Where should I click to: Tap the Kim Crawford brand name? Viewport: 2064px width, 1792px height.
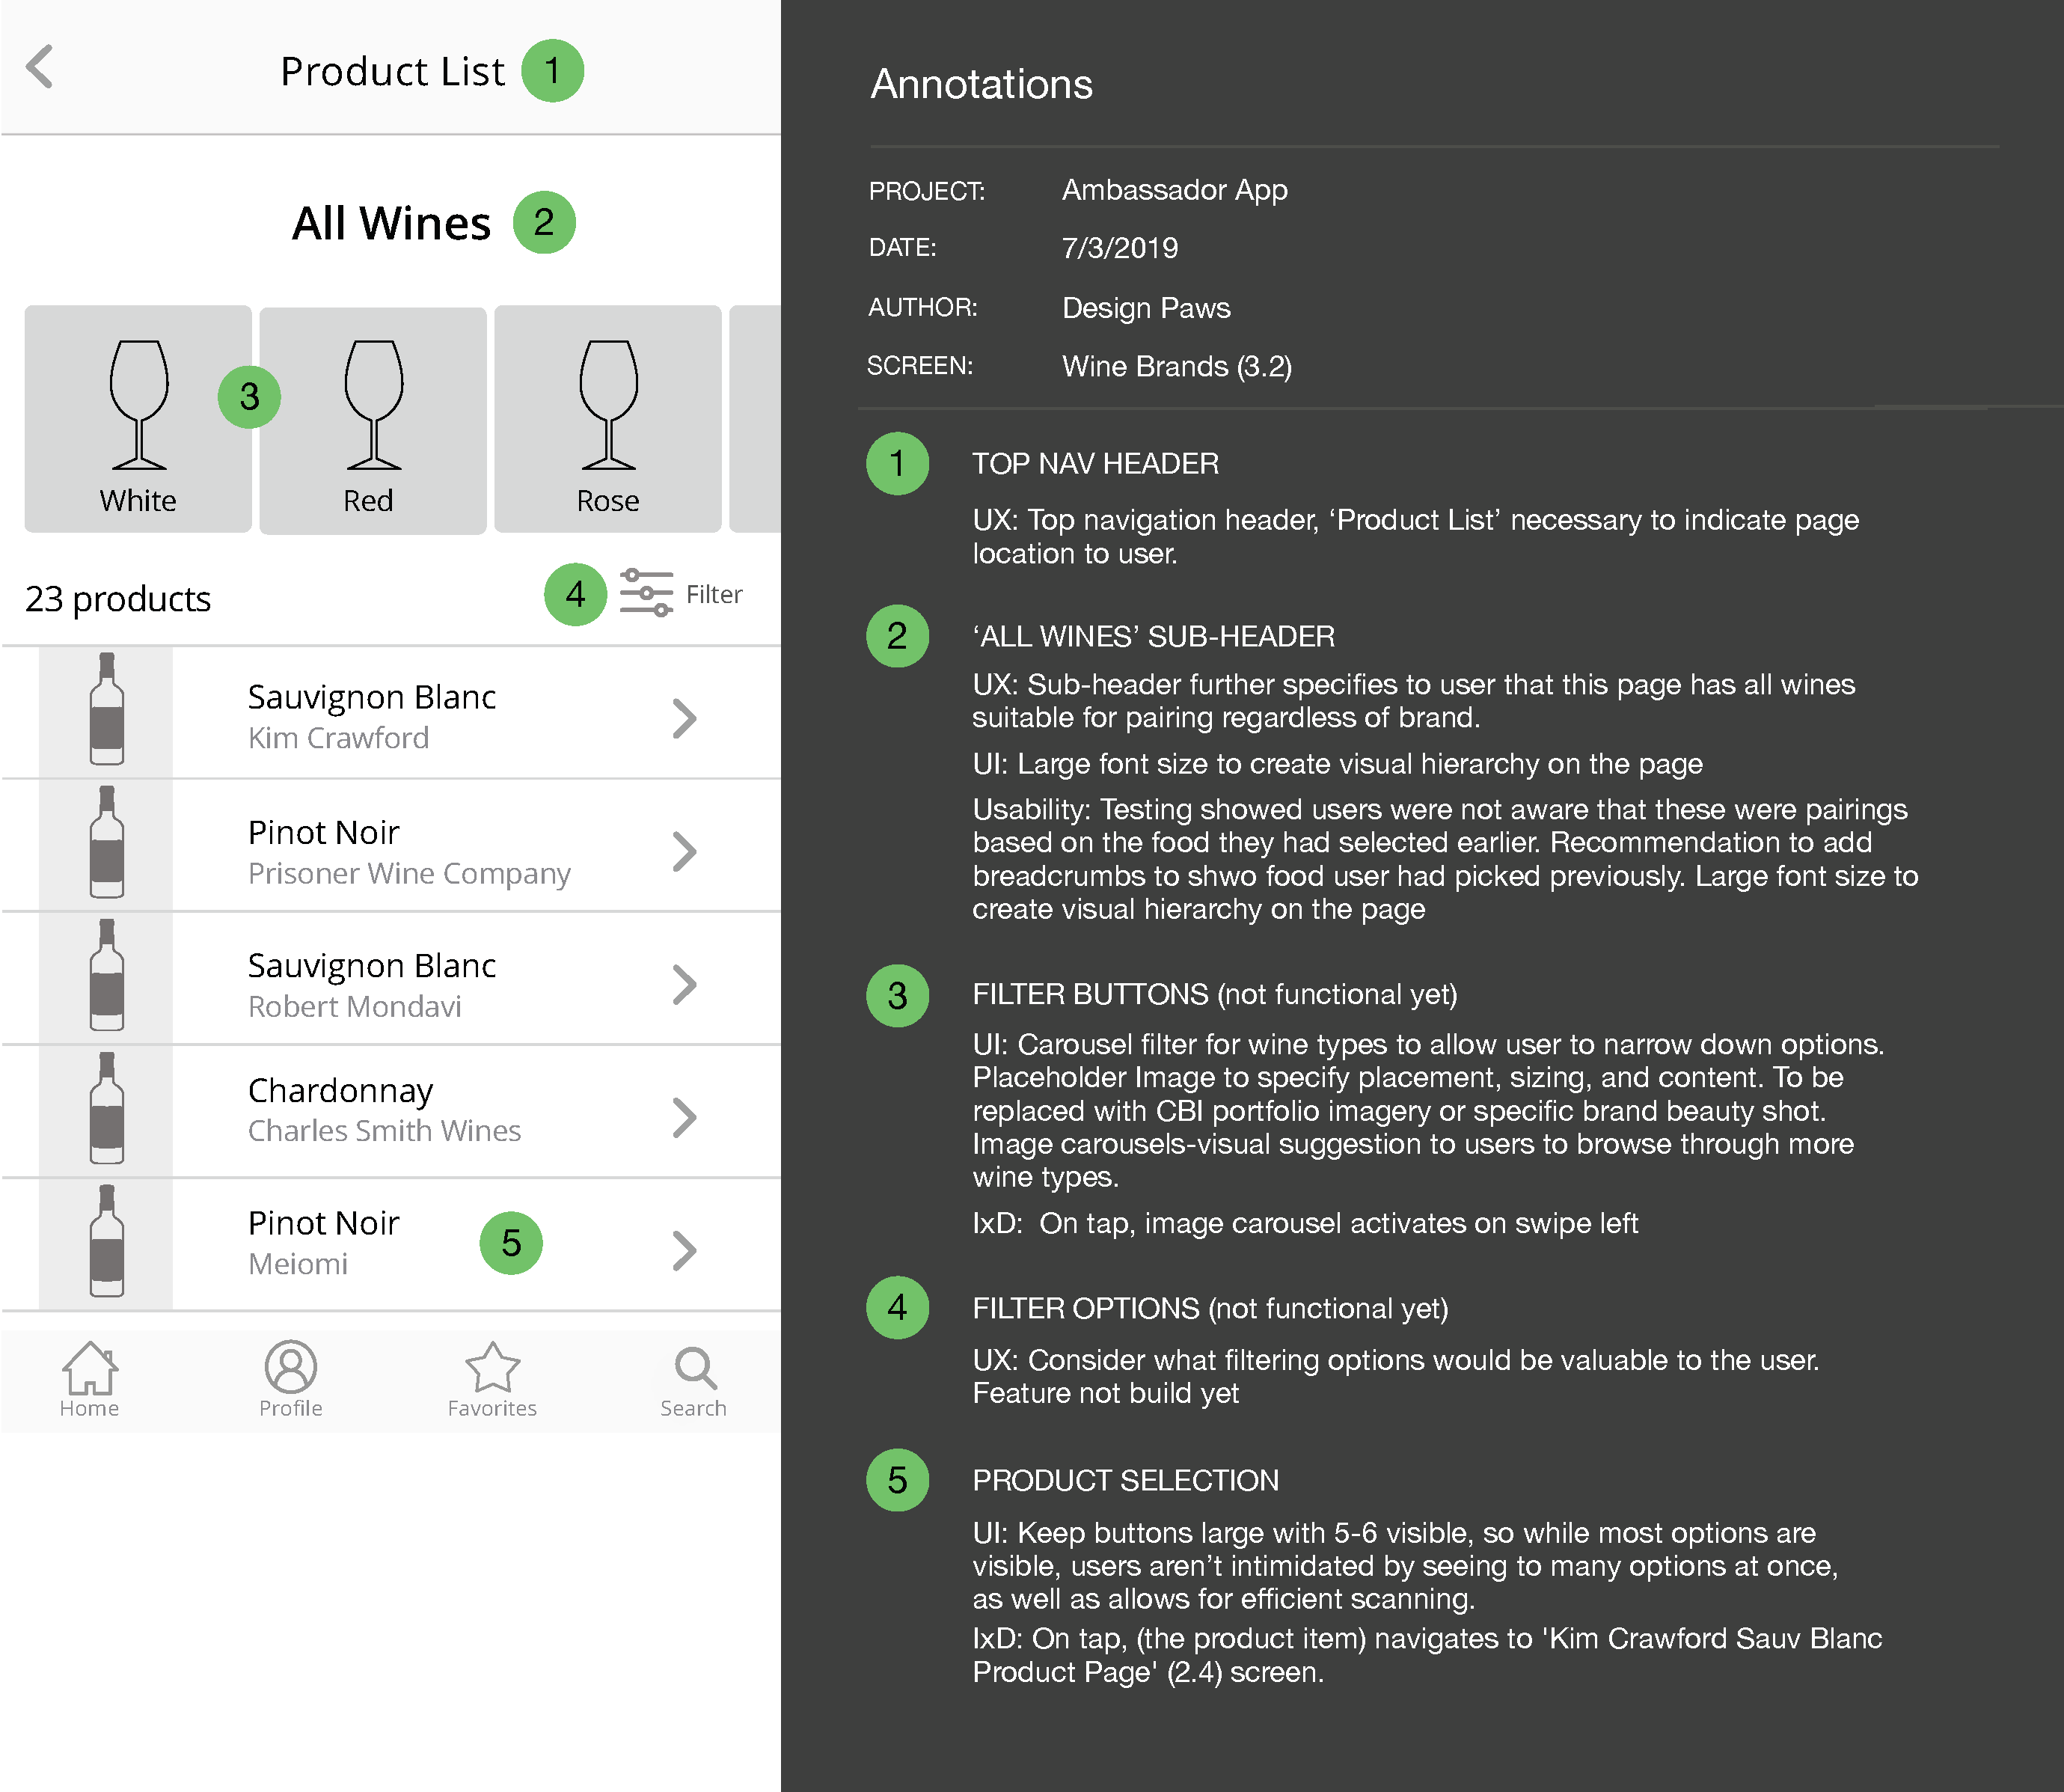(x=339, y=738)
